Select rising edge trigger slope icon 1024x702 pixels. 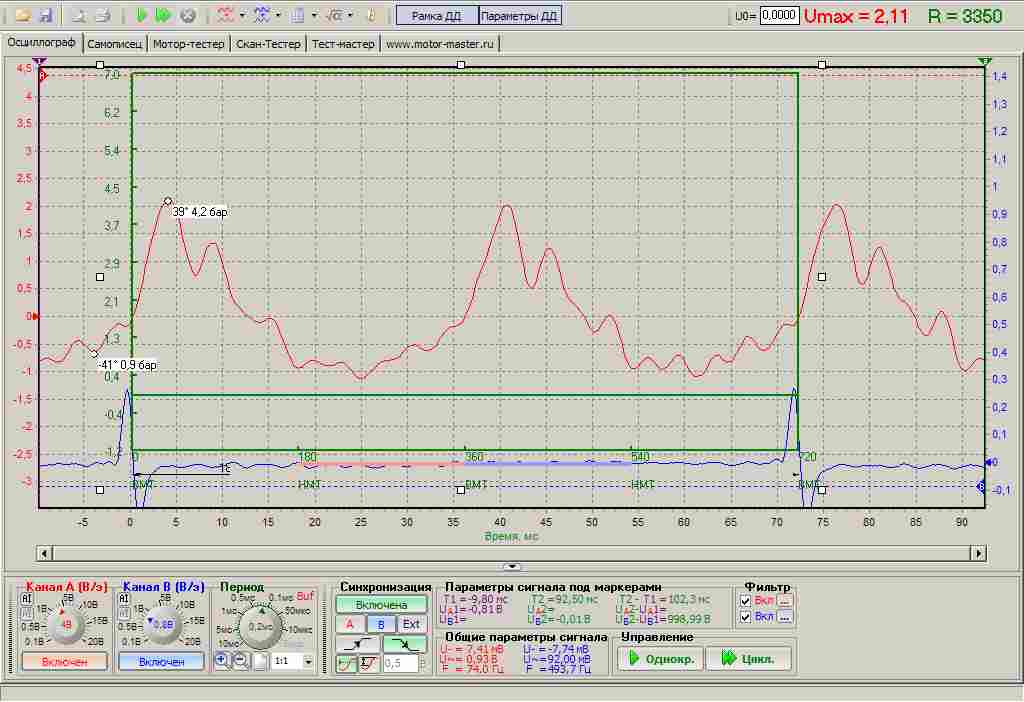pos(356,645)
